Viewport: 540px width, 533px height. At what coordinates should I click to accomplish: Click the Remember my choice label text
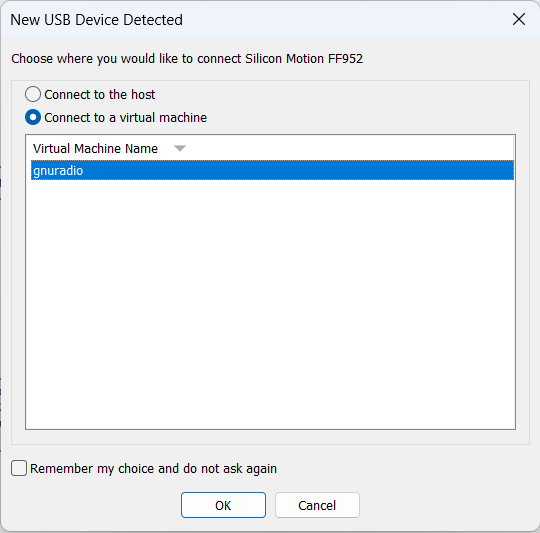click(153, 469)
